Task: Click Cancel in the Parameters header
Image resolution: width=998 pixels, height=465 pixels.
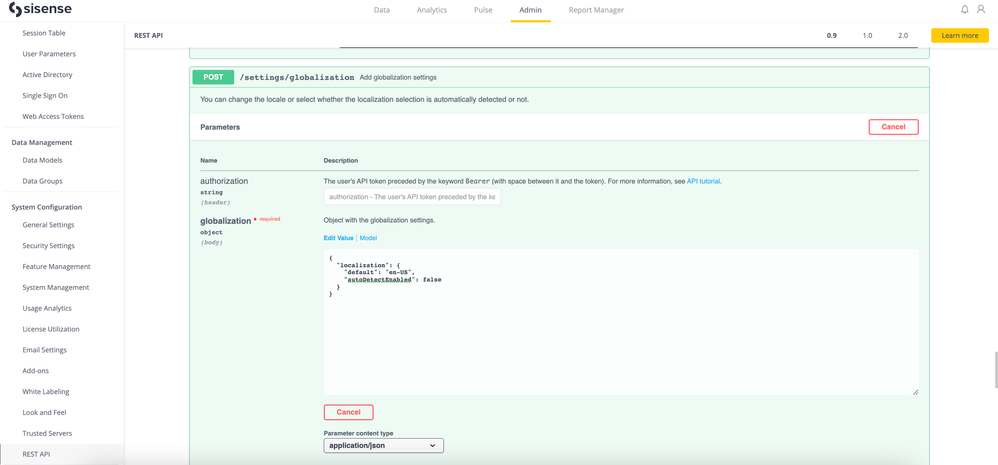Action: [893, 127]
